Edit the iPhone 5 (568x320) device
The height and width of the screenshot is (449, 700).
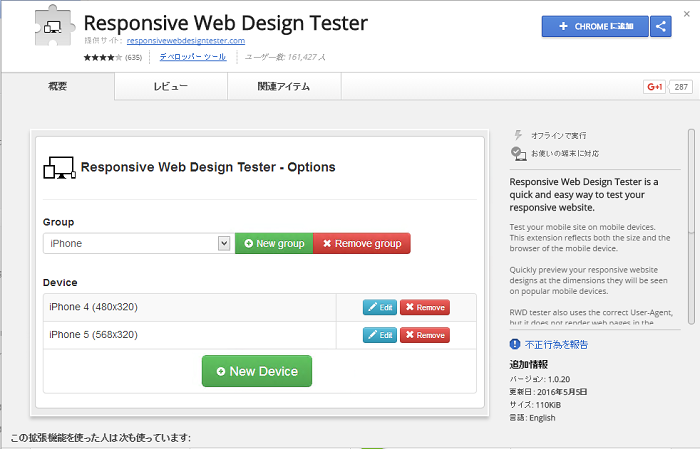[x=380, y=335]
